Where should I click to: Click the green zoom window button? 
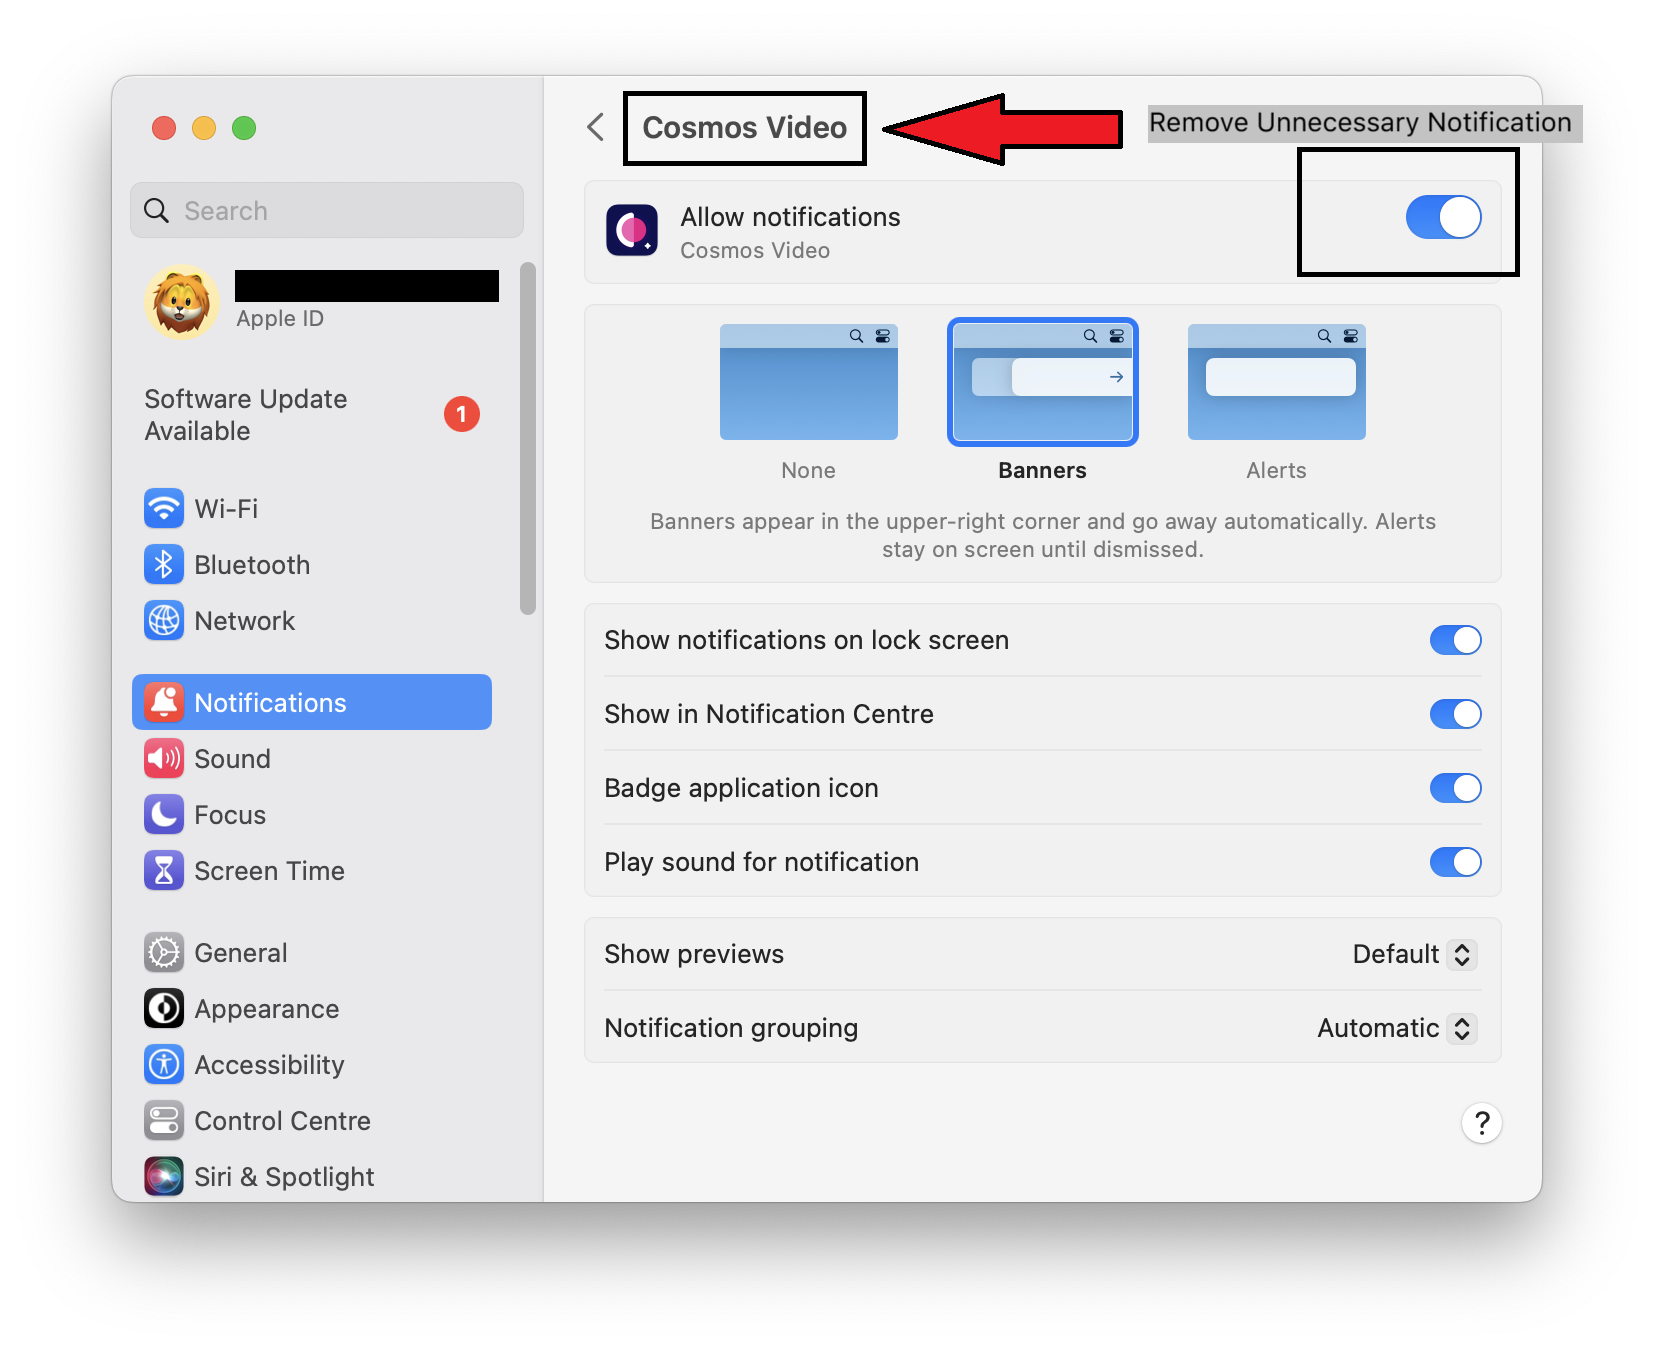(x=244, y=128)
